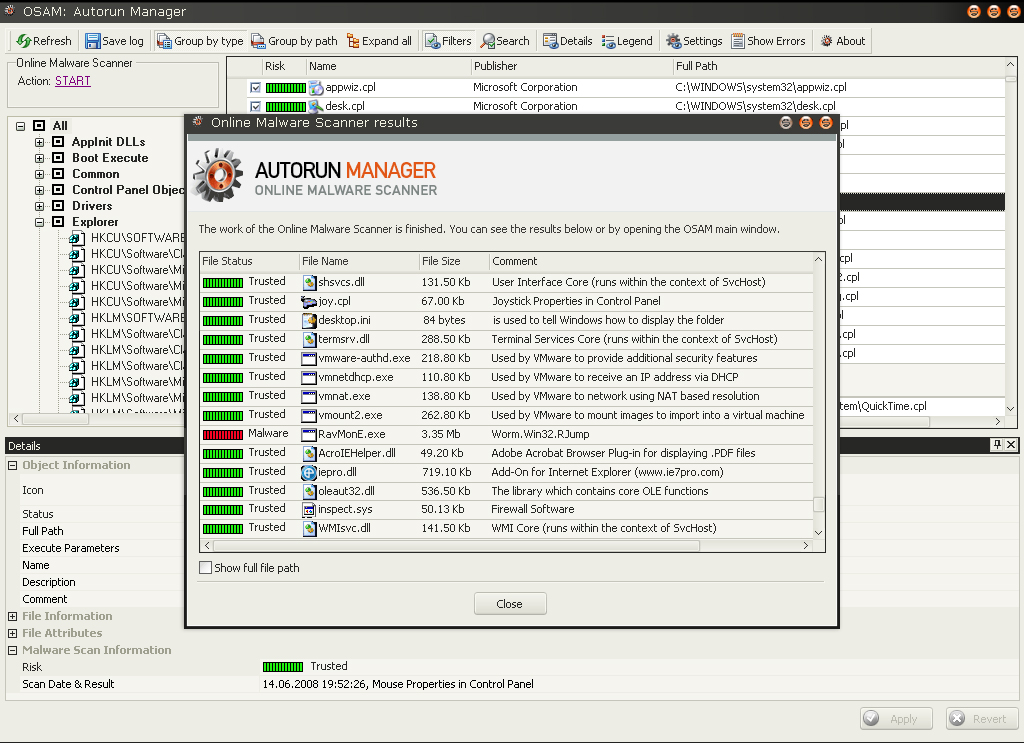
Task: Uncheck the desk.cpl row checkbox
Action: click(x=255, y=106)
